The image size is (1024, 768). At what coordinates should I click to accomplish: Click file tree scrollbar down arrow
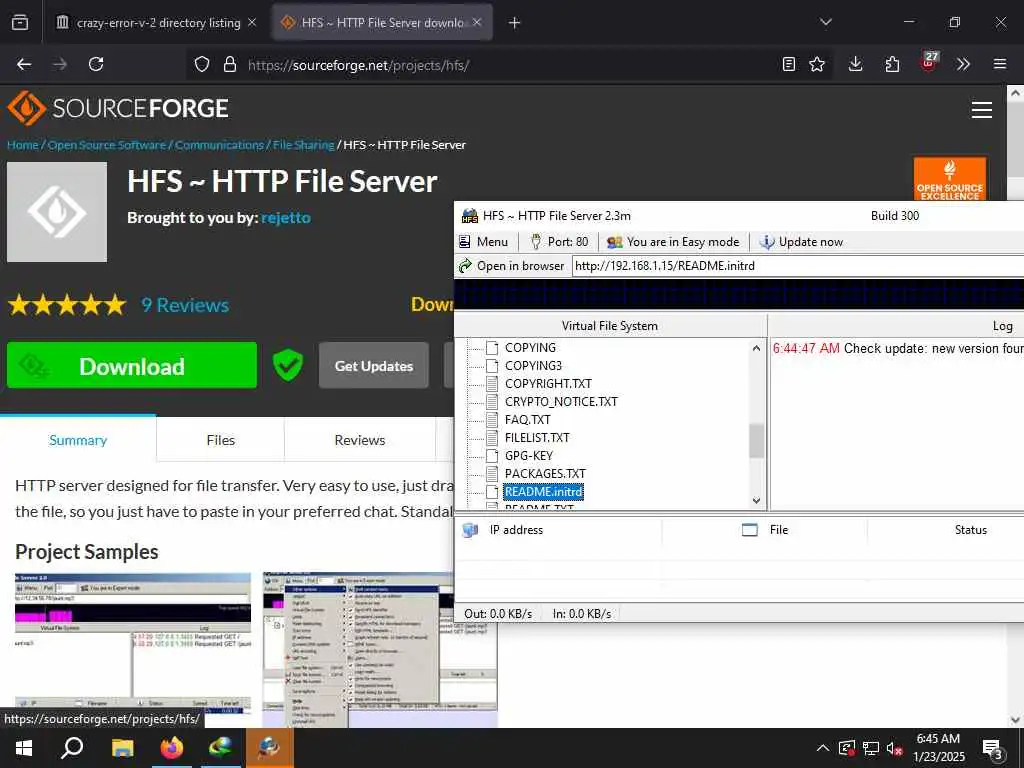pos(756,501)
